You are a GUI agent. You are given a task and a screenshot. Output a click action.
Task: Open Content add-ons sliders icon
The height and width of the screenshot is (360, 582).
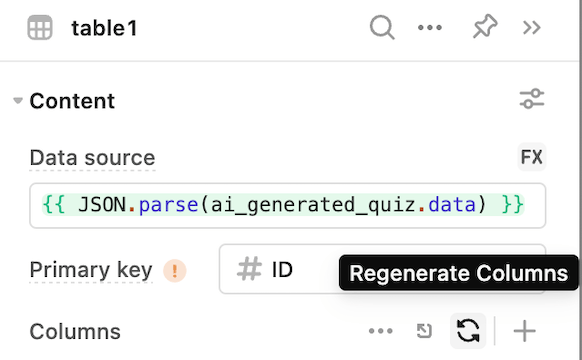(x=532, y=99)
